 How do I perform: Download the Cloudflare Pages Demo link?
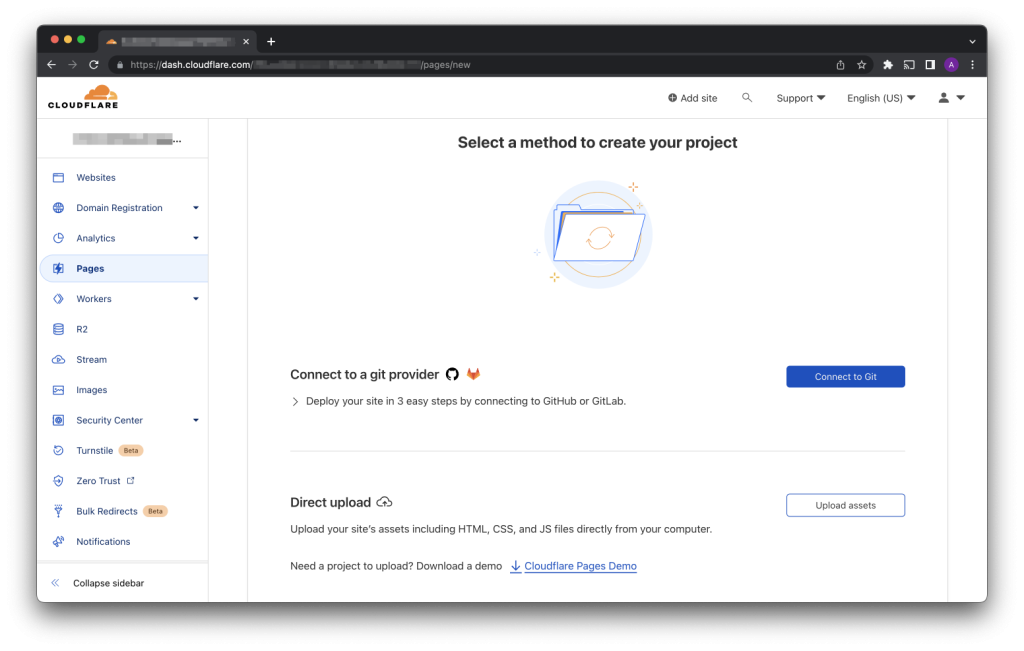579,566
